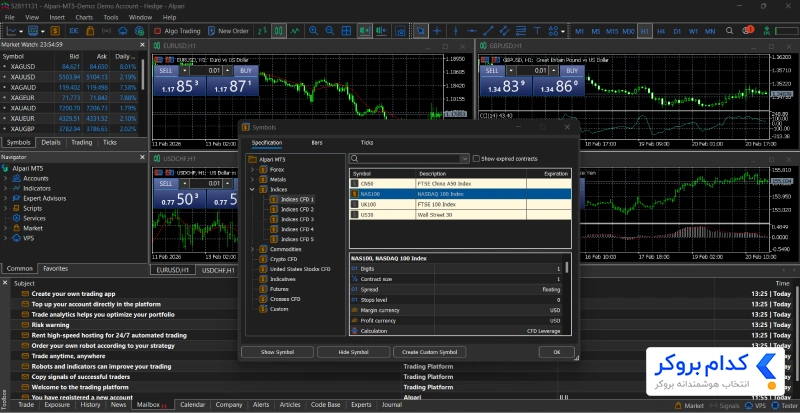Expand the Forex symbol group
800x413 pixels.
252,169
